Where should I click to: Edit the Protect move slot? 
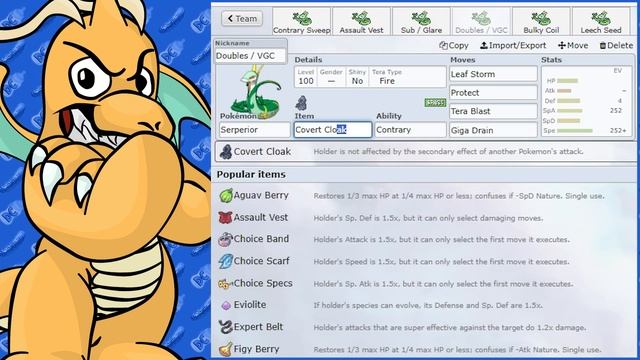493,93
